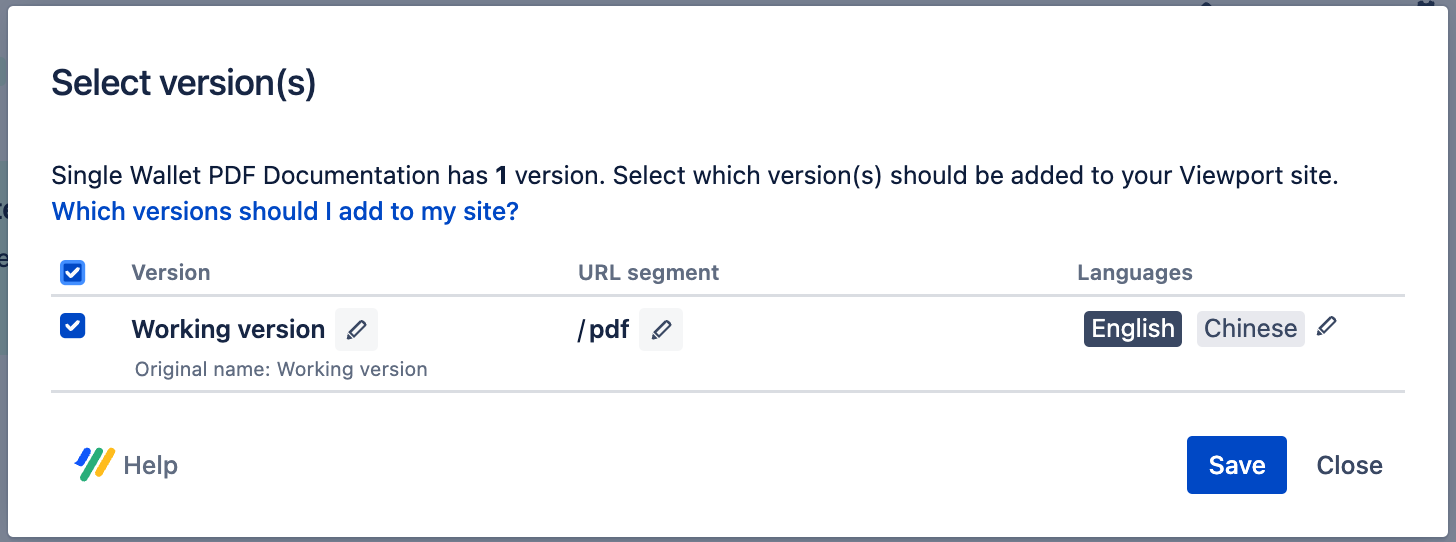
Task: Close the Select version(s) dialog
Action: click(1349, 465)
